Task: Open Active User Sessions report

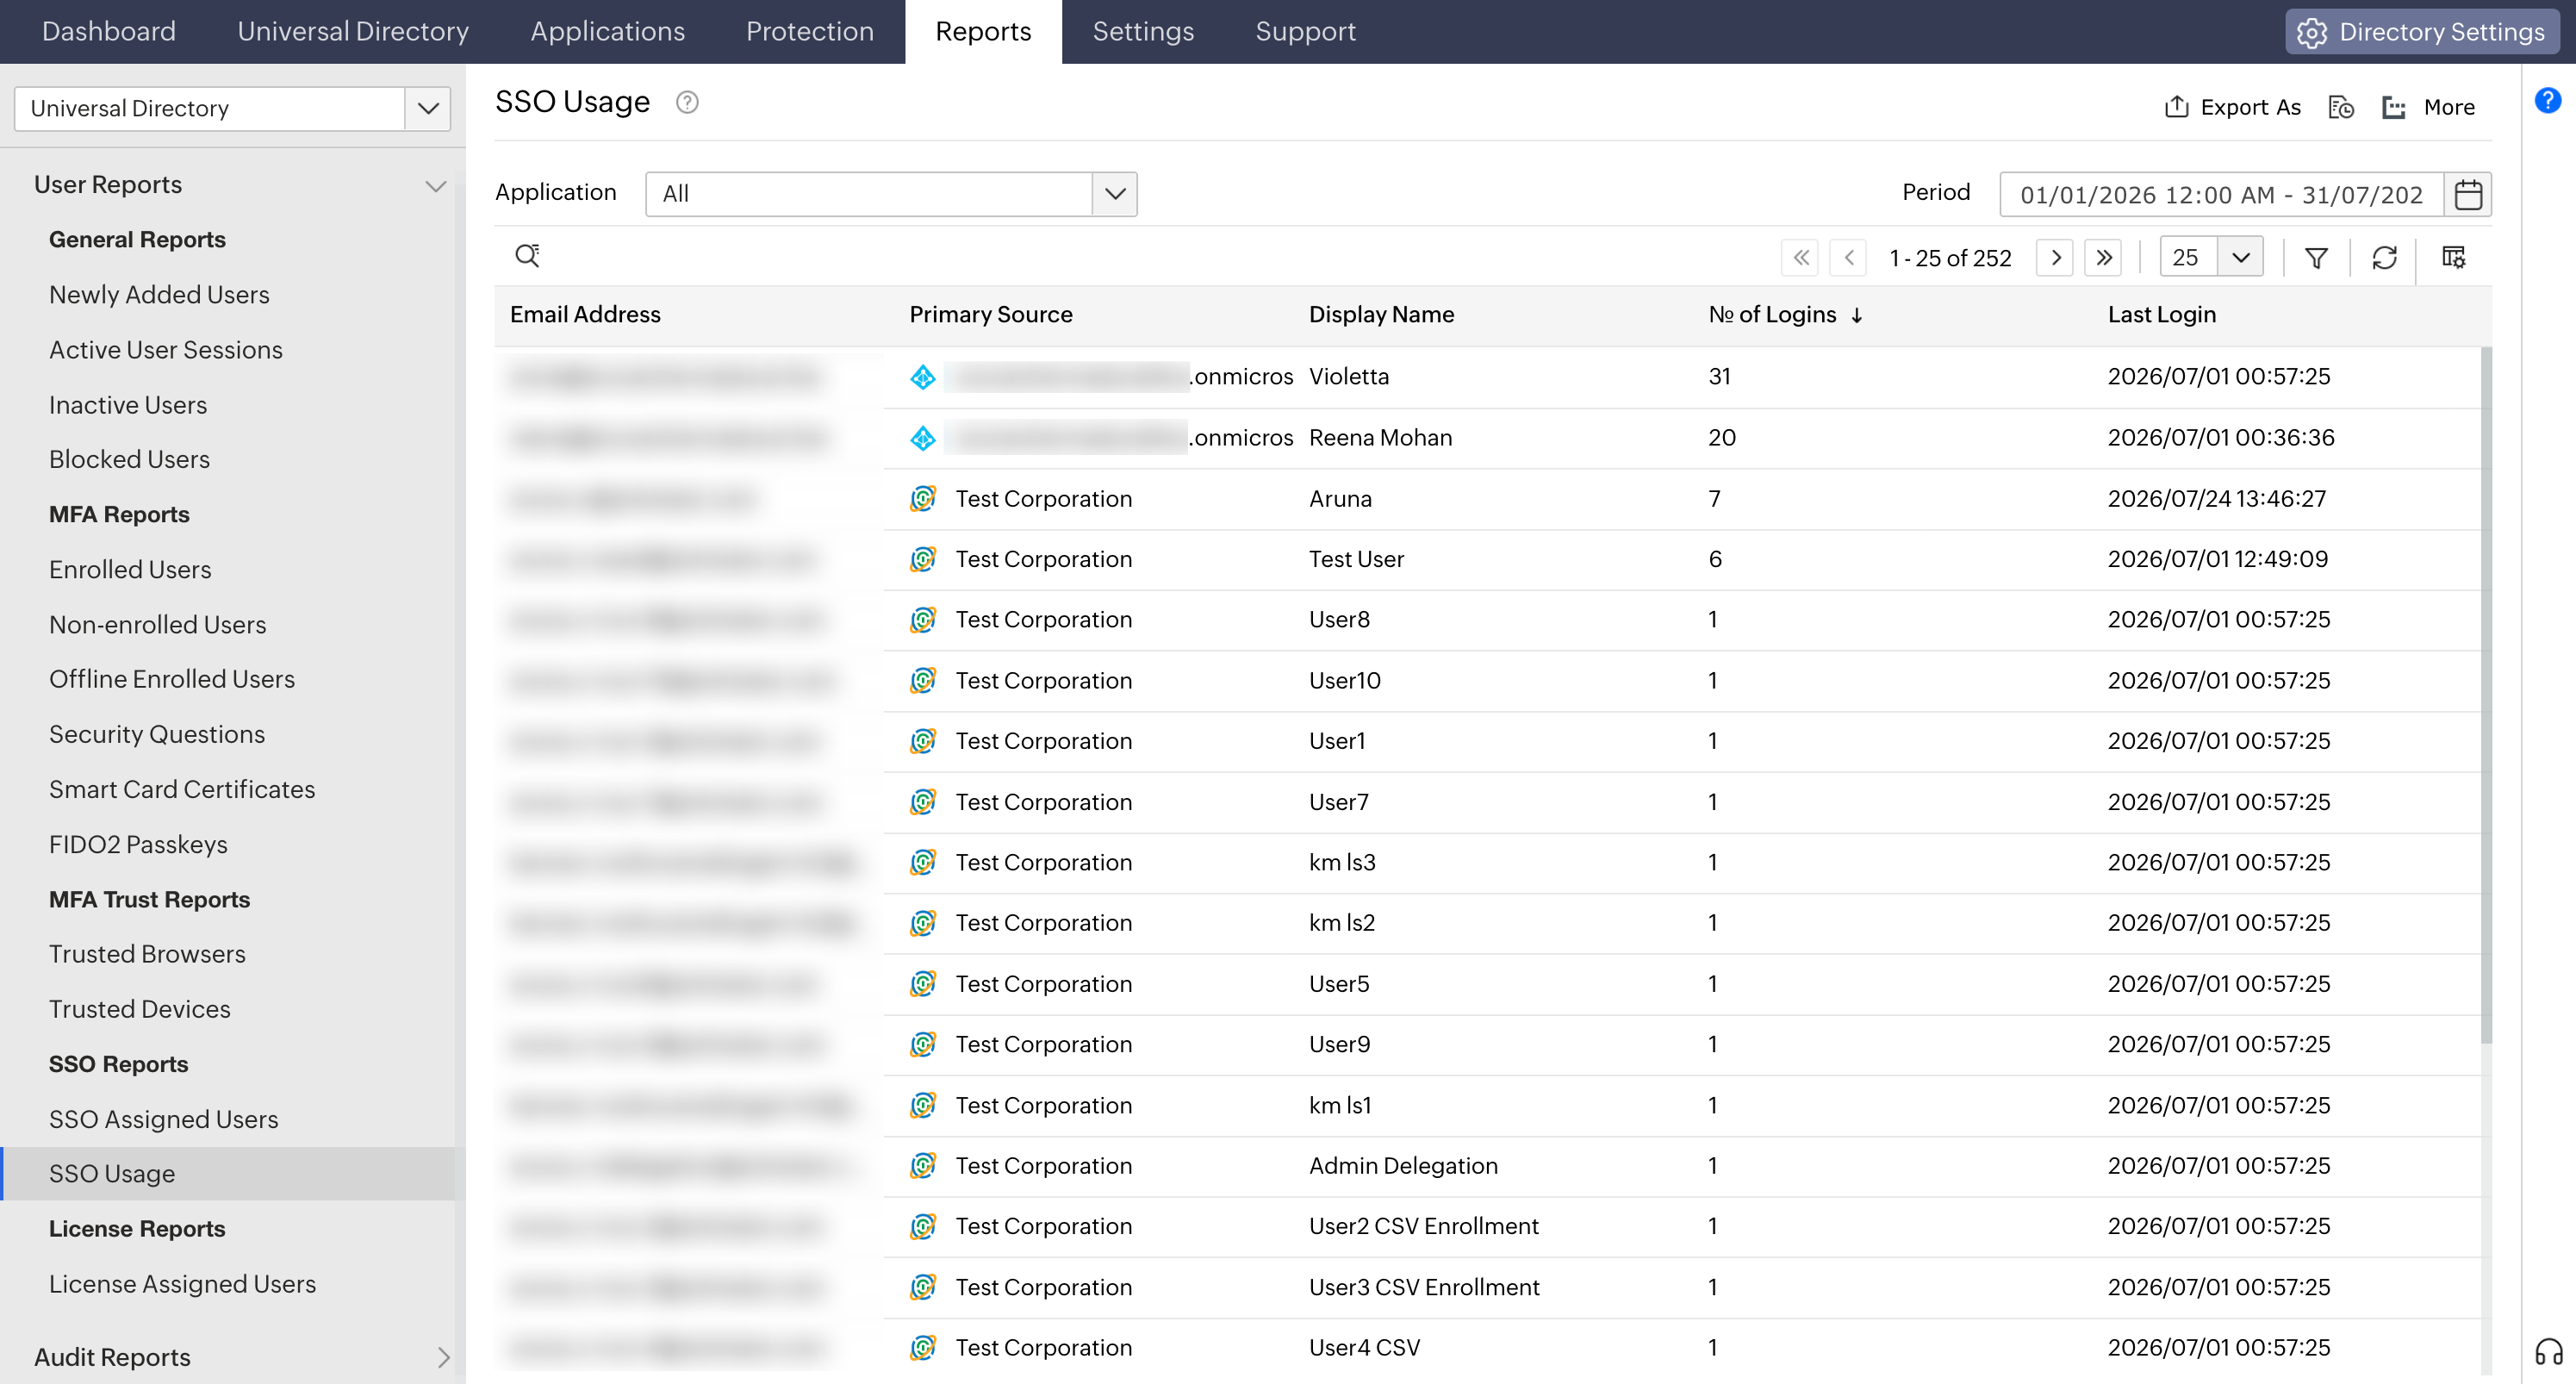Action: (166, 350)
